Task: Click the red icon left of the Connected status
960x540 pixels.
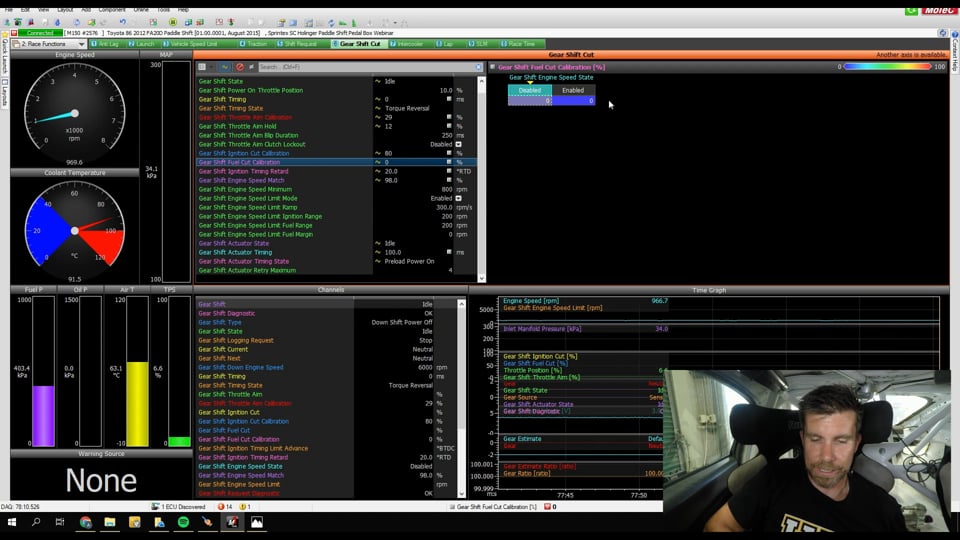Action: pyautogui.click(x=14, y=33)
